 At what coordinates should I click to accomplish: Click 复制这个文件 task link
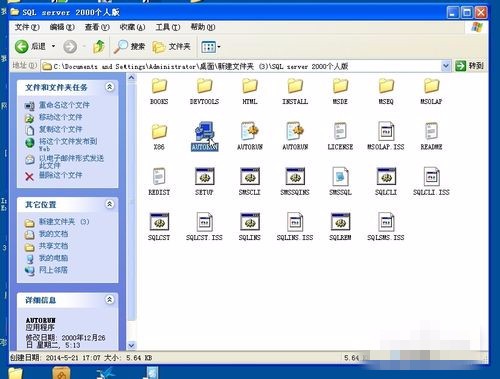[60, 129]
